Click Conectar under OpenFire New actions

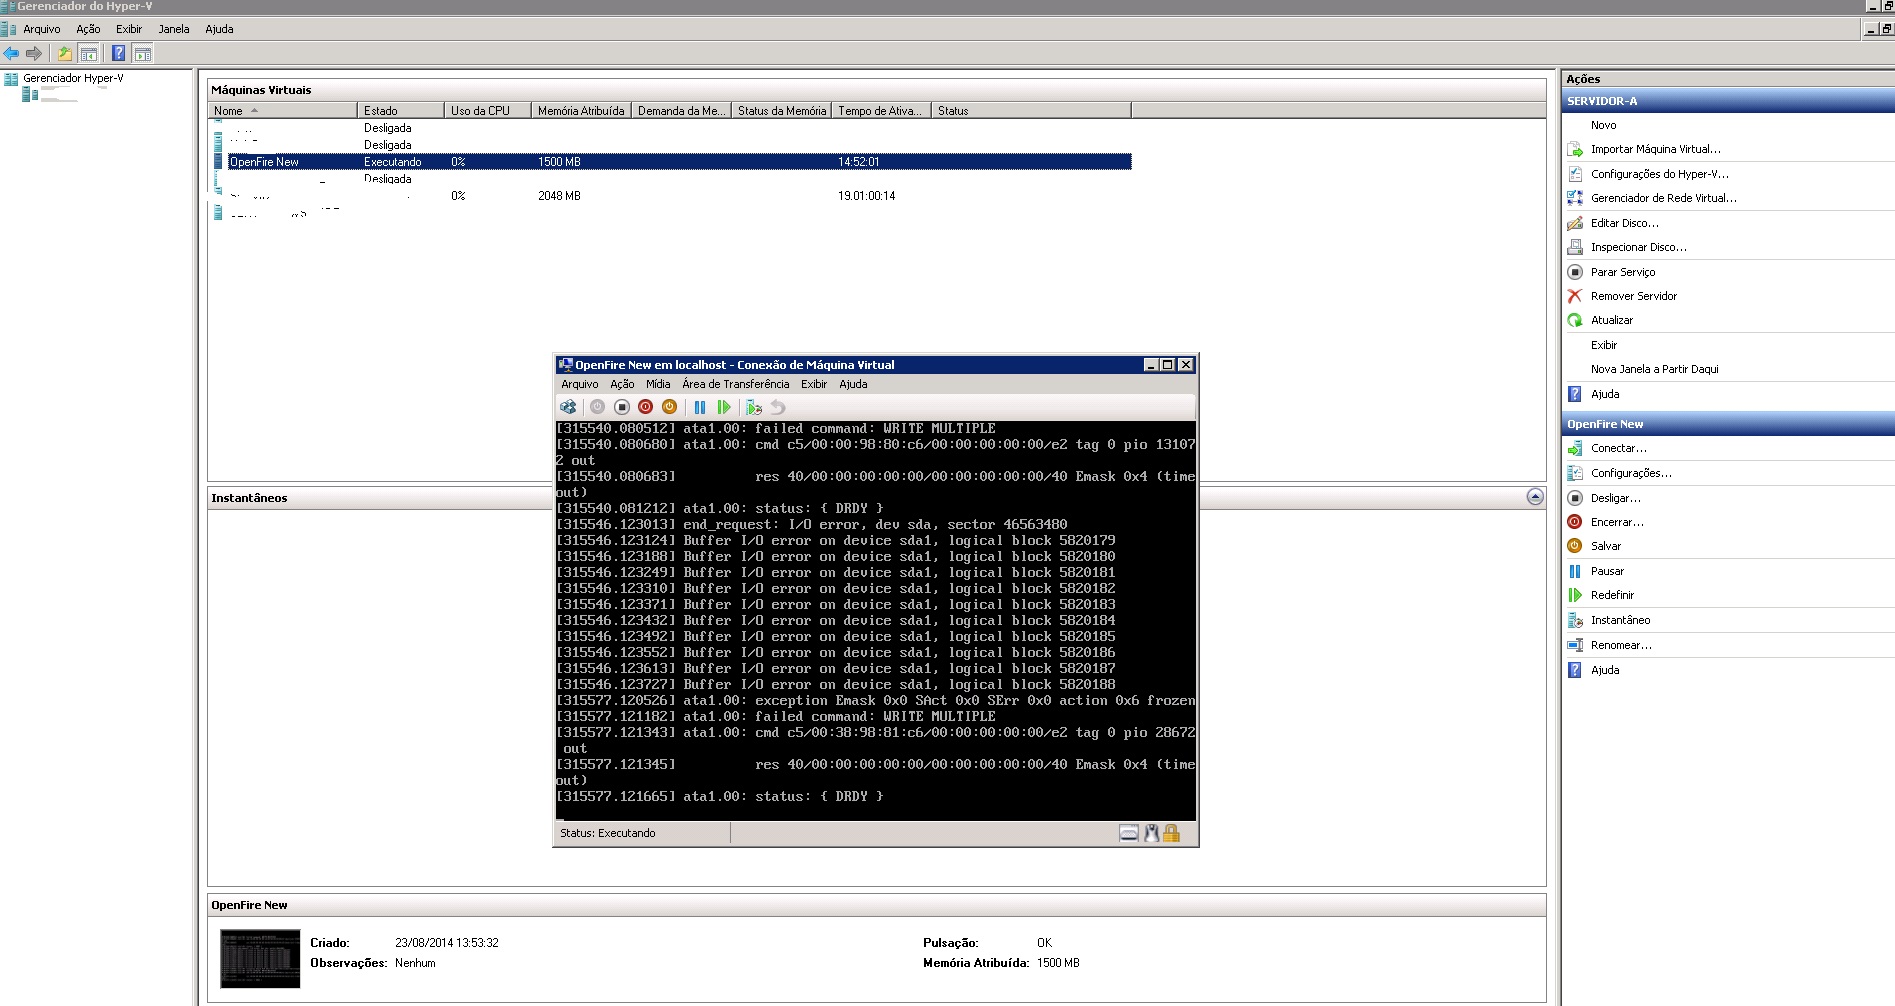coord(1618,448)
